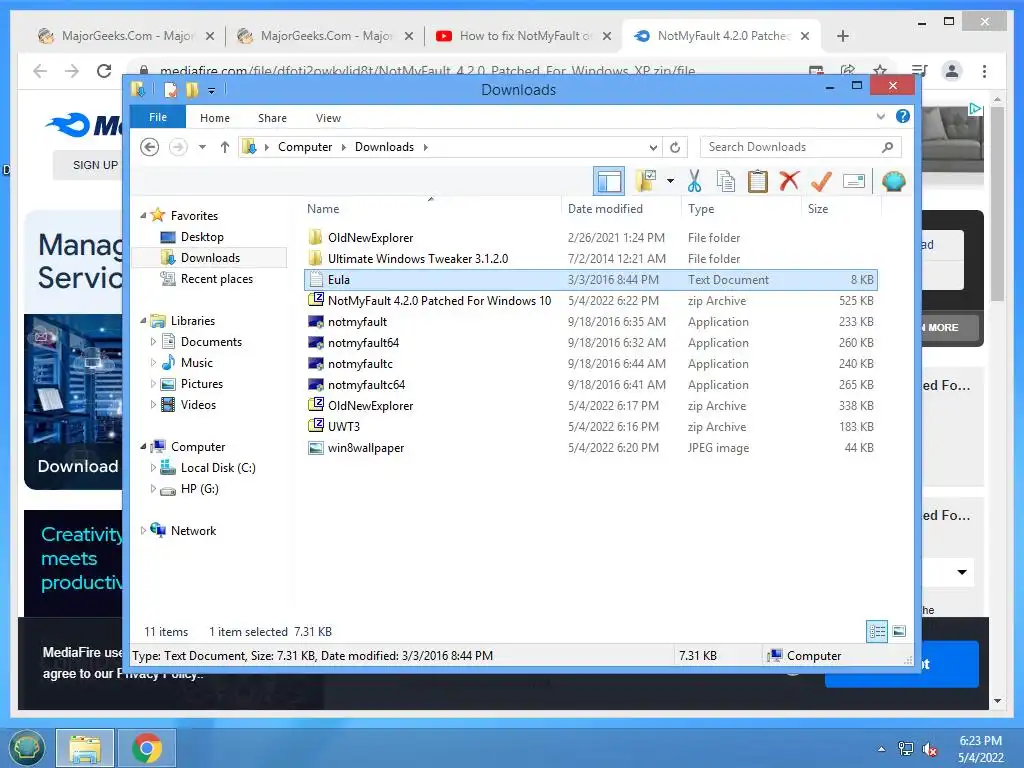Toggle the navigation pane layout button
Image resolution: width=1024 pixels, height=768 pixels.
coord(609,182)
